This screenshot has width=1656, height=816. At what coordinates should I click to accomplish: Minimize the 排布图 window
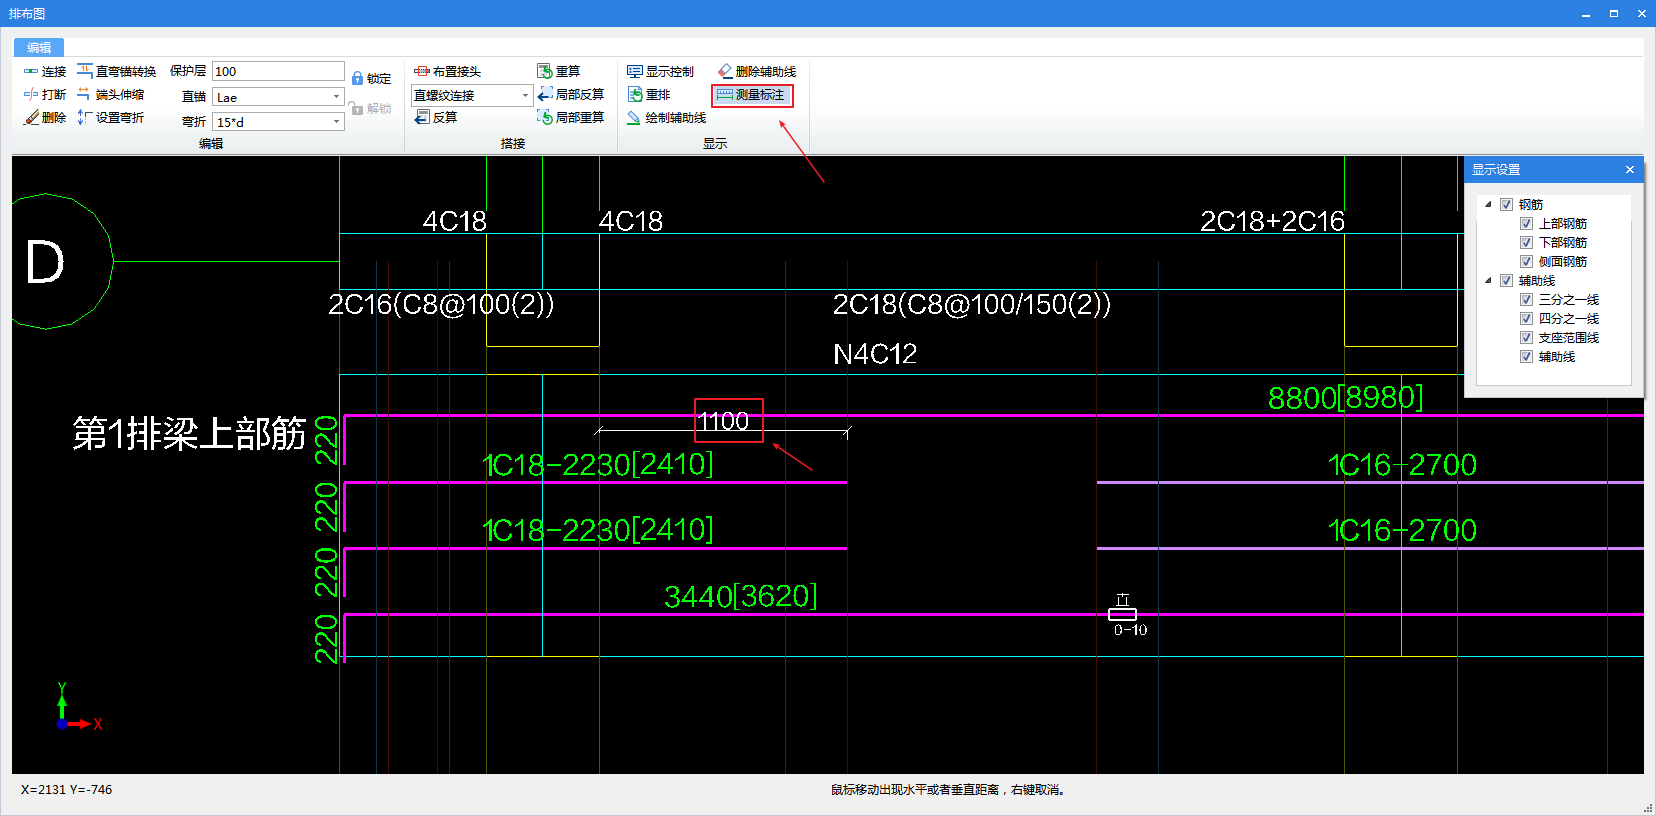pyautogui.click(x=1586, y=13)
